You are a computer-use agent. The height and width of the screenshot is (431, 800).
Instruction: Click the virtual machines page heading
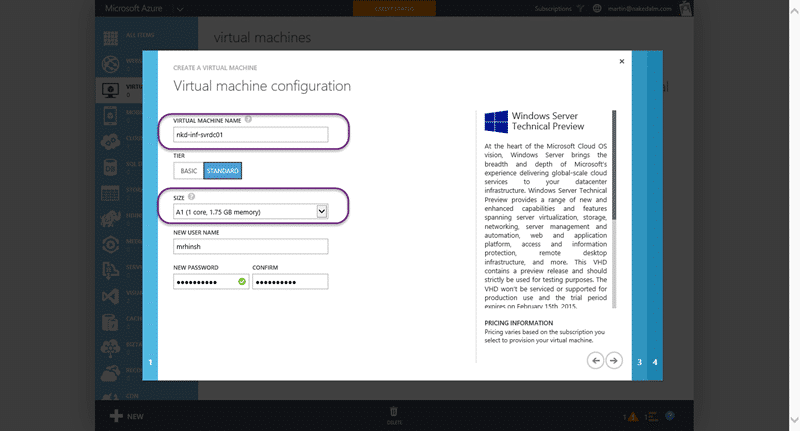click(x=262, y=37)
